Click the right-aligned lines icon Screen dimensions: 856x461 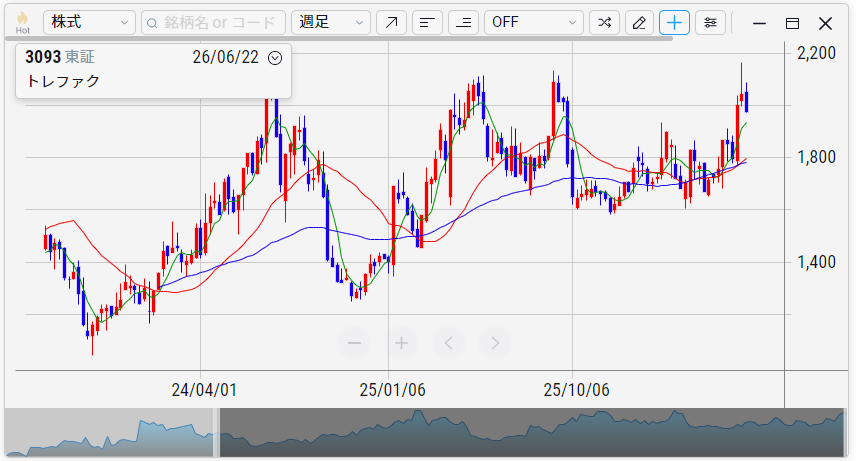tap(463, 22)
